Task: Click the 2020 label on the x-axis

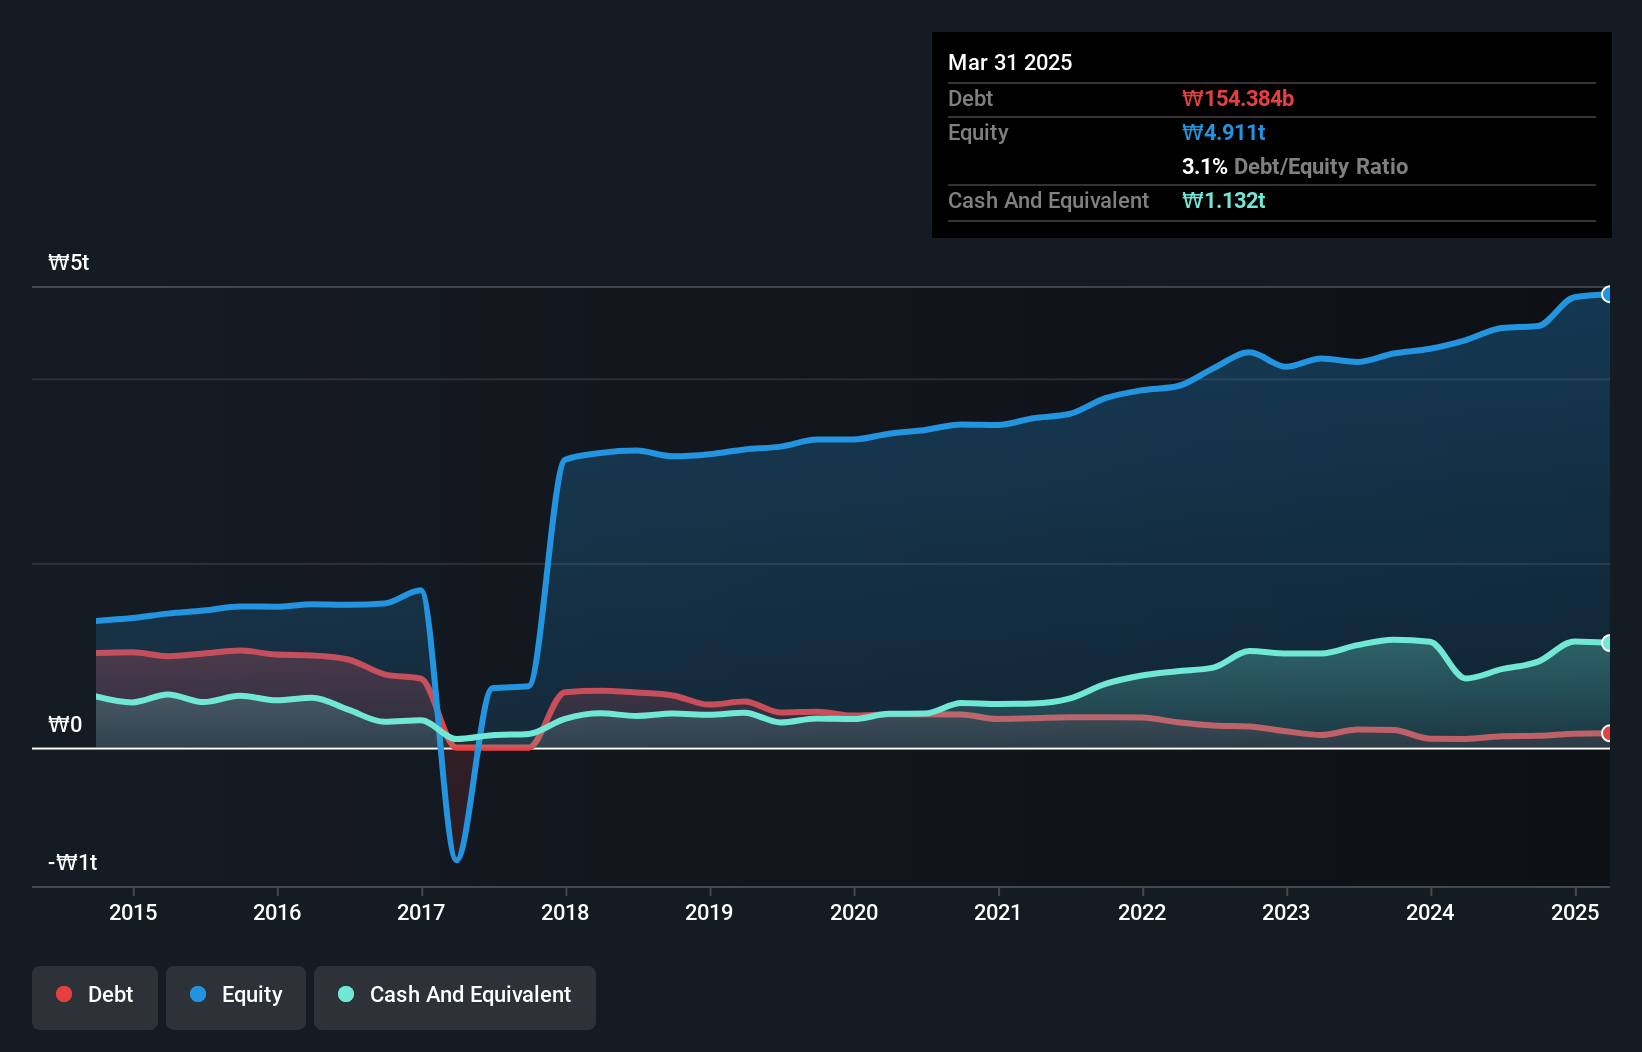Action: 854,912
